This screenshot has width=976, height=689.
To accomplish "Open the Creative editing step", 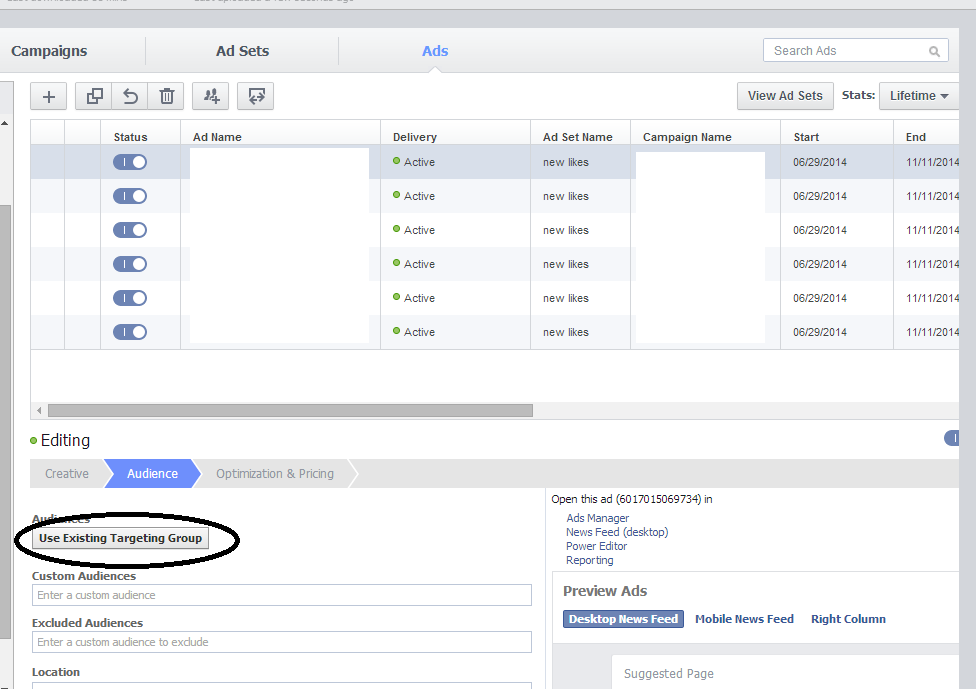I will coord(67,474).
